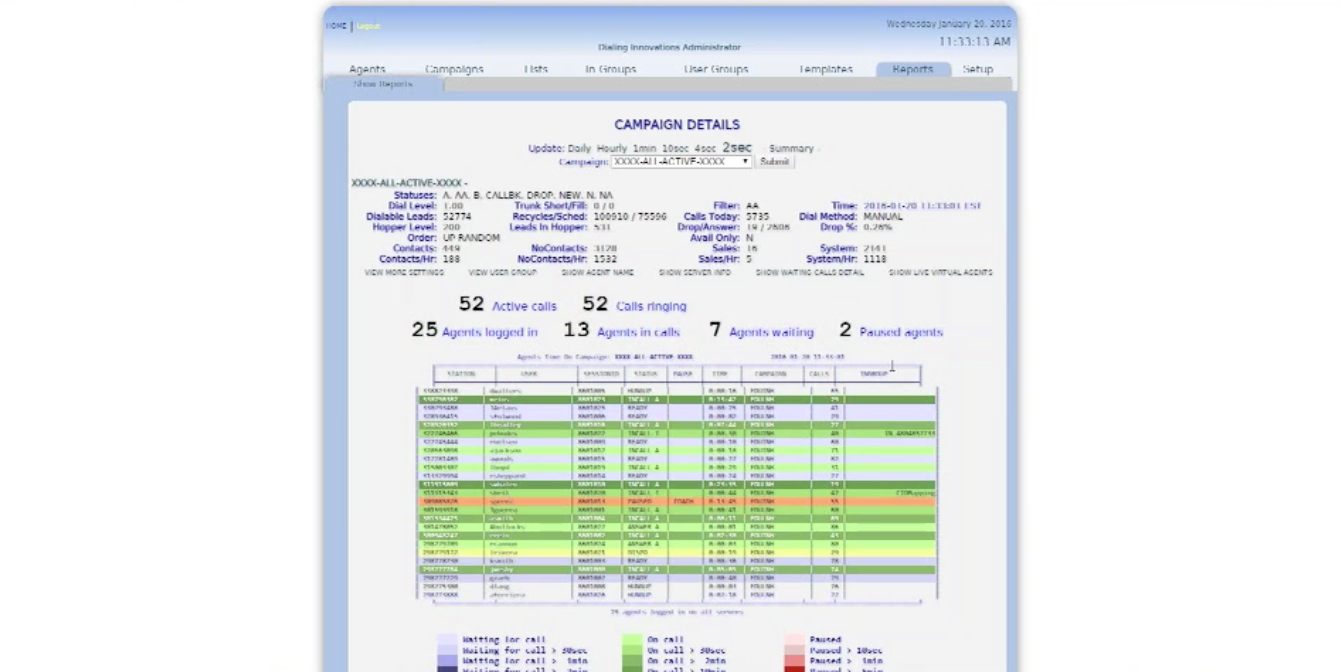Set update interval to 2sec
Image resolution: width=1341 pixels, height=672 pixels.
737,147
